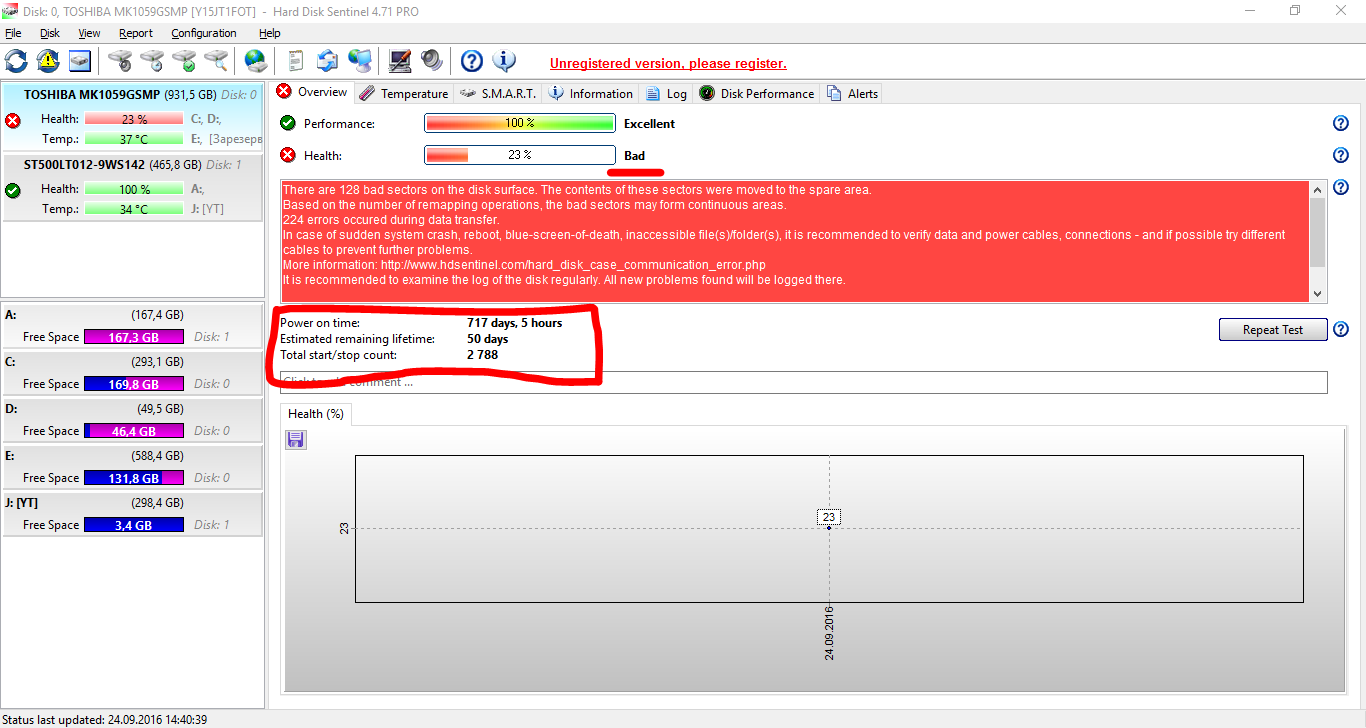Open the Help menu
The image size is (1366, 728).
coord(270,33)
